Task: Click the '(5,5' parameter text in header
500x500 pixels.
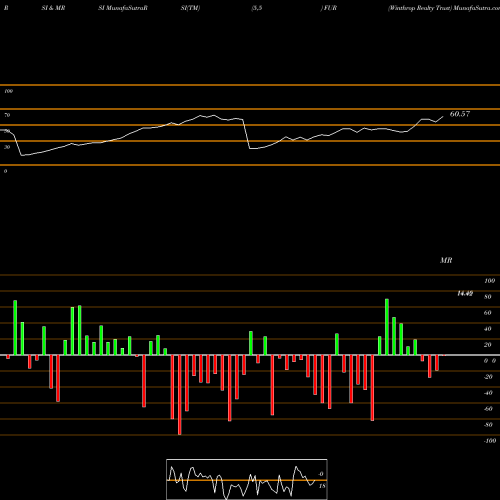Action: (257, 8)
